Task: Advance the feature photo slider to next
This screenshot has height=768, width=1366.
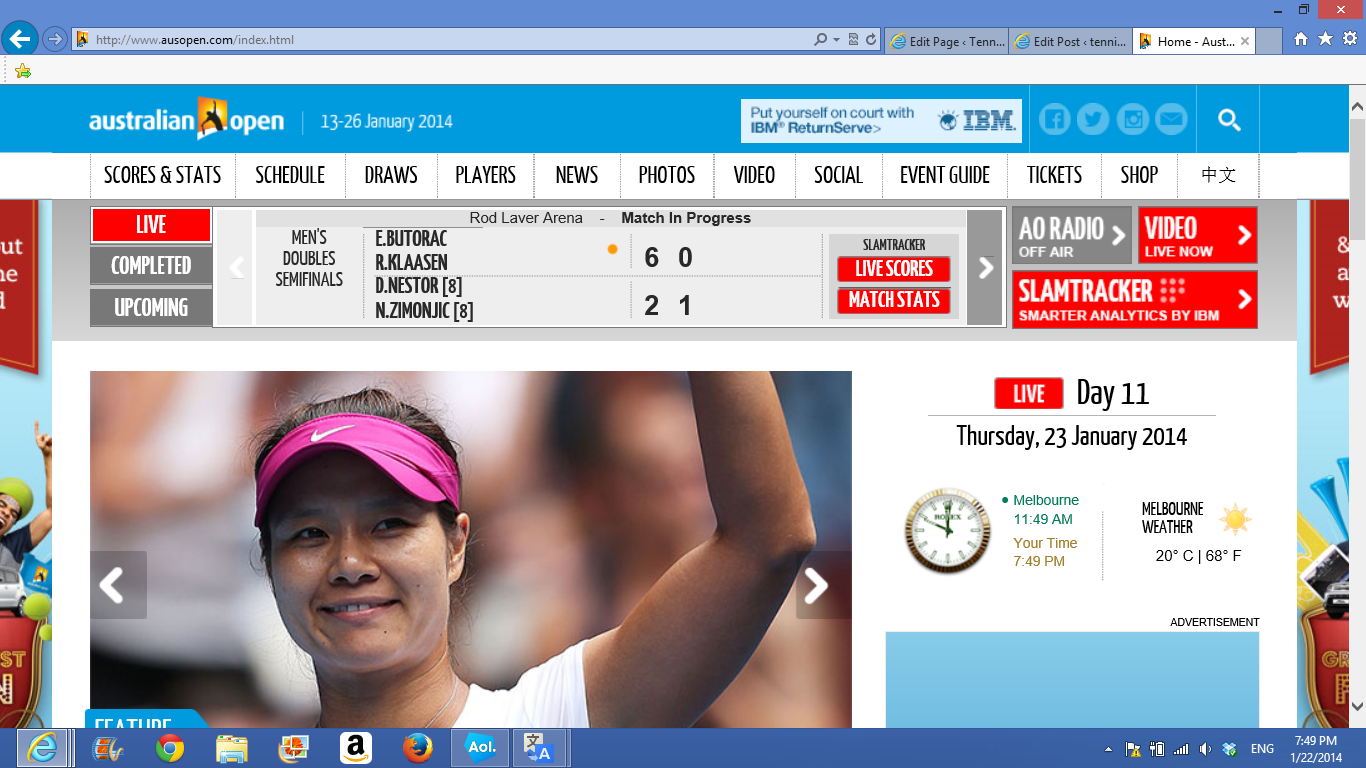Action: tap(817, 586)
